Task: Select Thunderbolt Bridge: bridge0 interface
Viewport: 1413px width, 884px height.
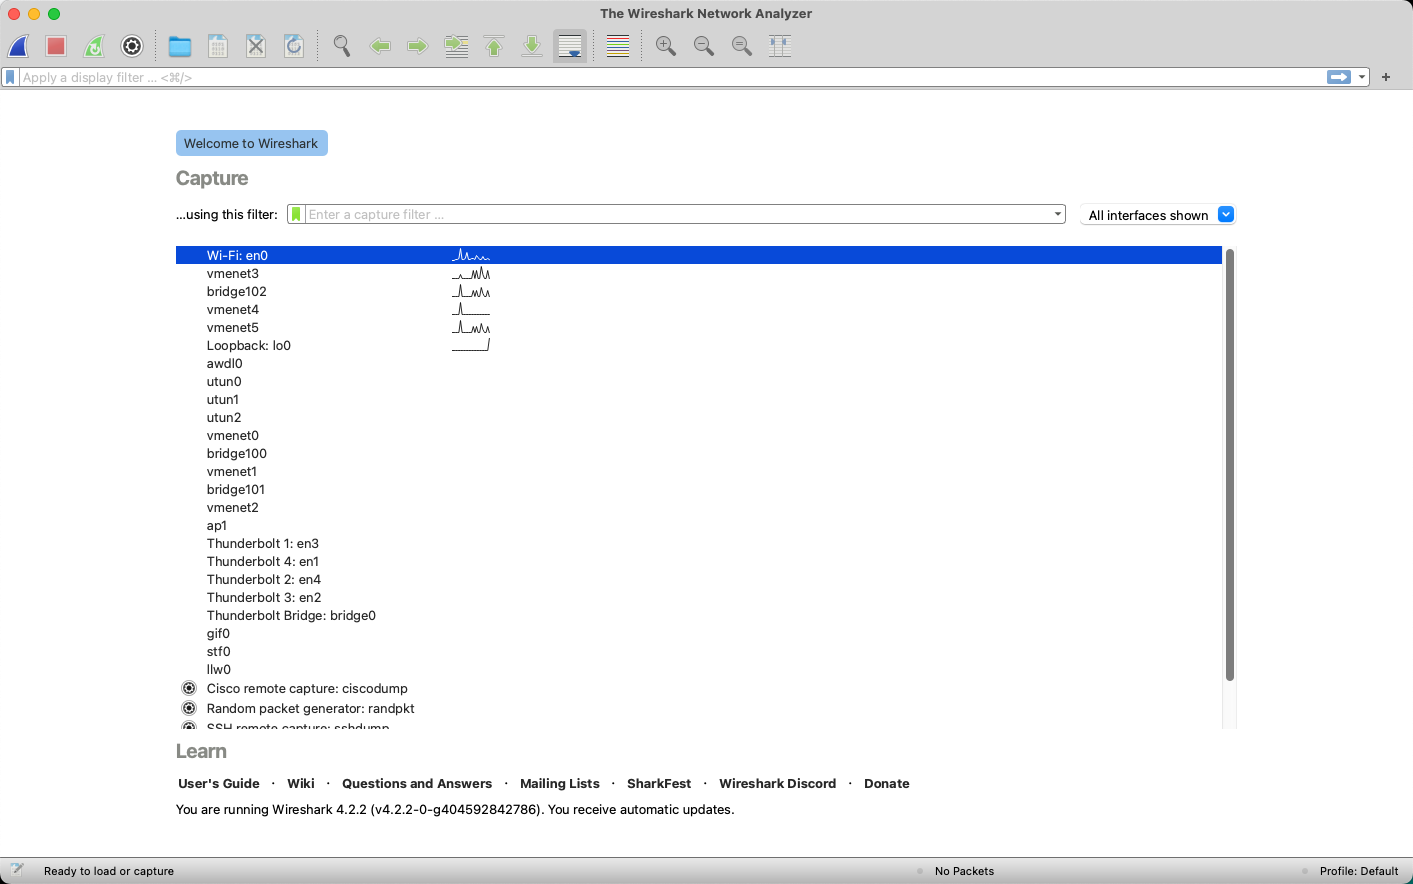Action: pos(698,615)
